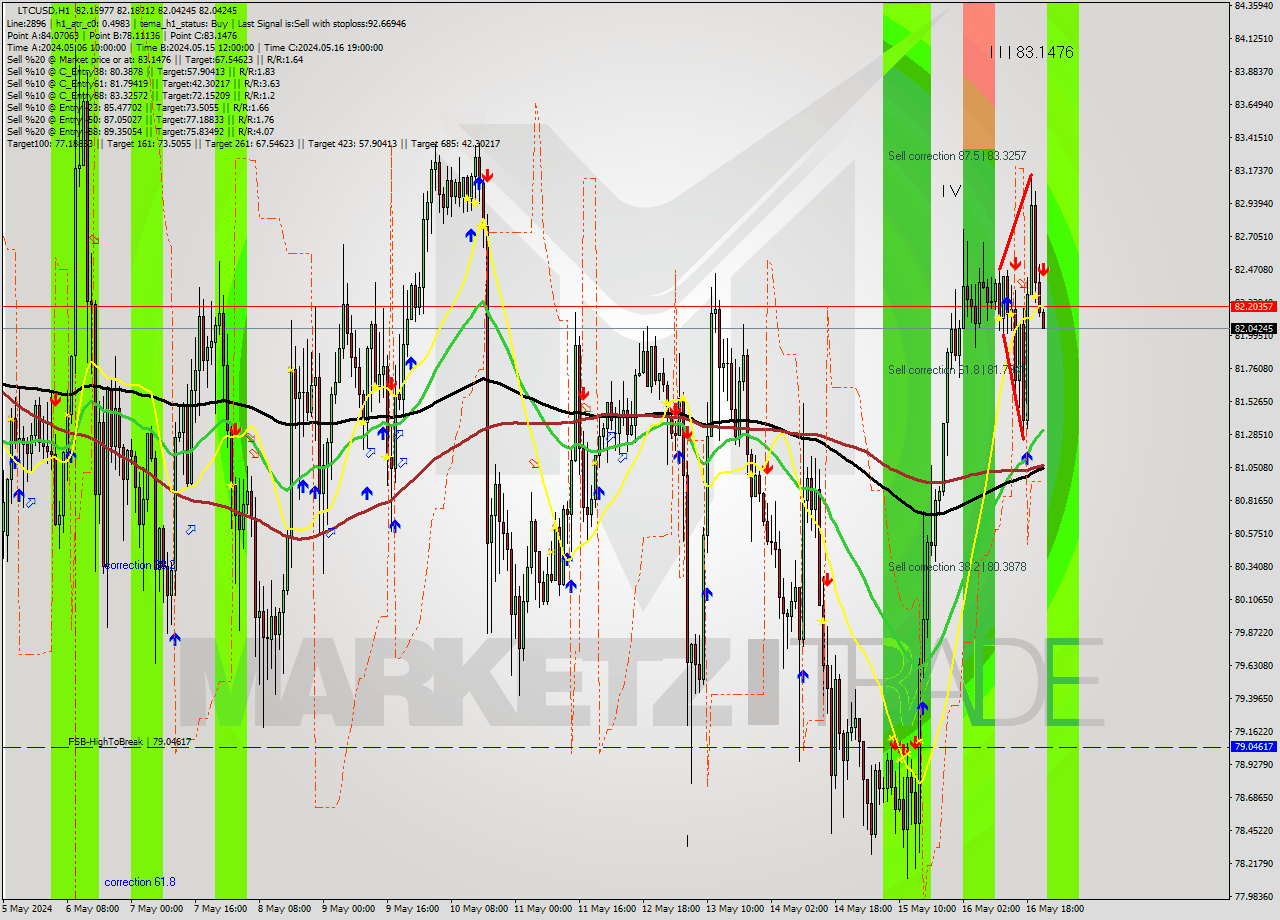
Task: Click the 'I I I 83.1476' wave label
Action: coord(1031,52)
